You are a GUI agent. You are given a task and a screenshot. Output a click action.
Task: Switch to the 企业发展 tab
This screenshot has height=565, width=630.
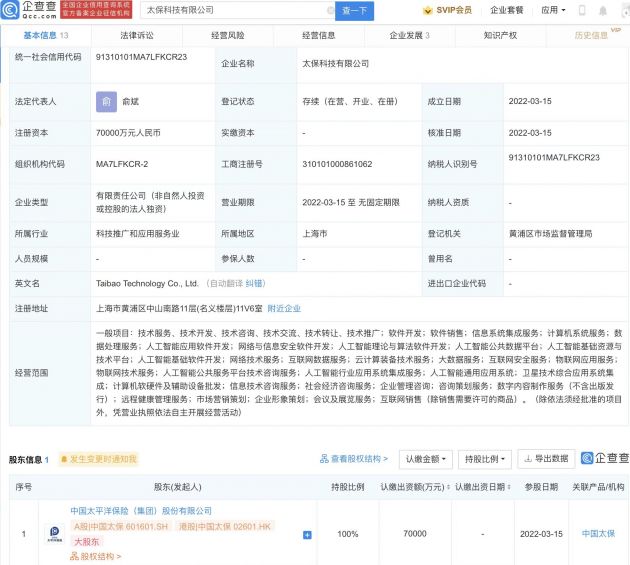click(409, 35)
